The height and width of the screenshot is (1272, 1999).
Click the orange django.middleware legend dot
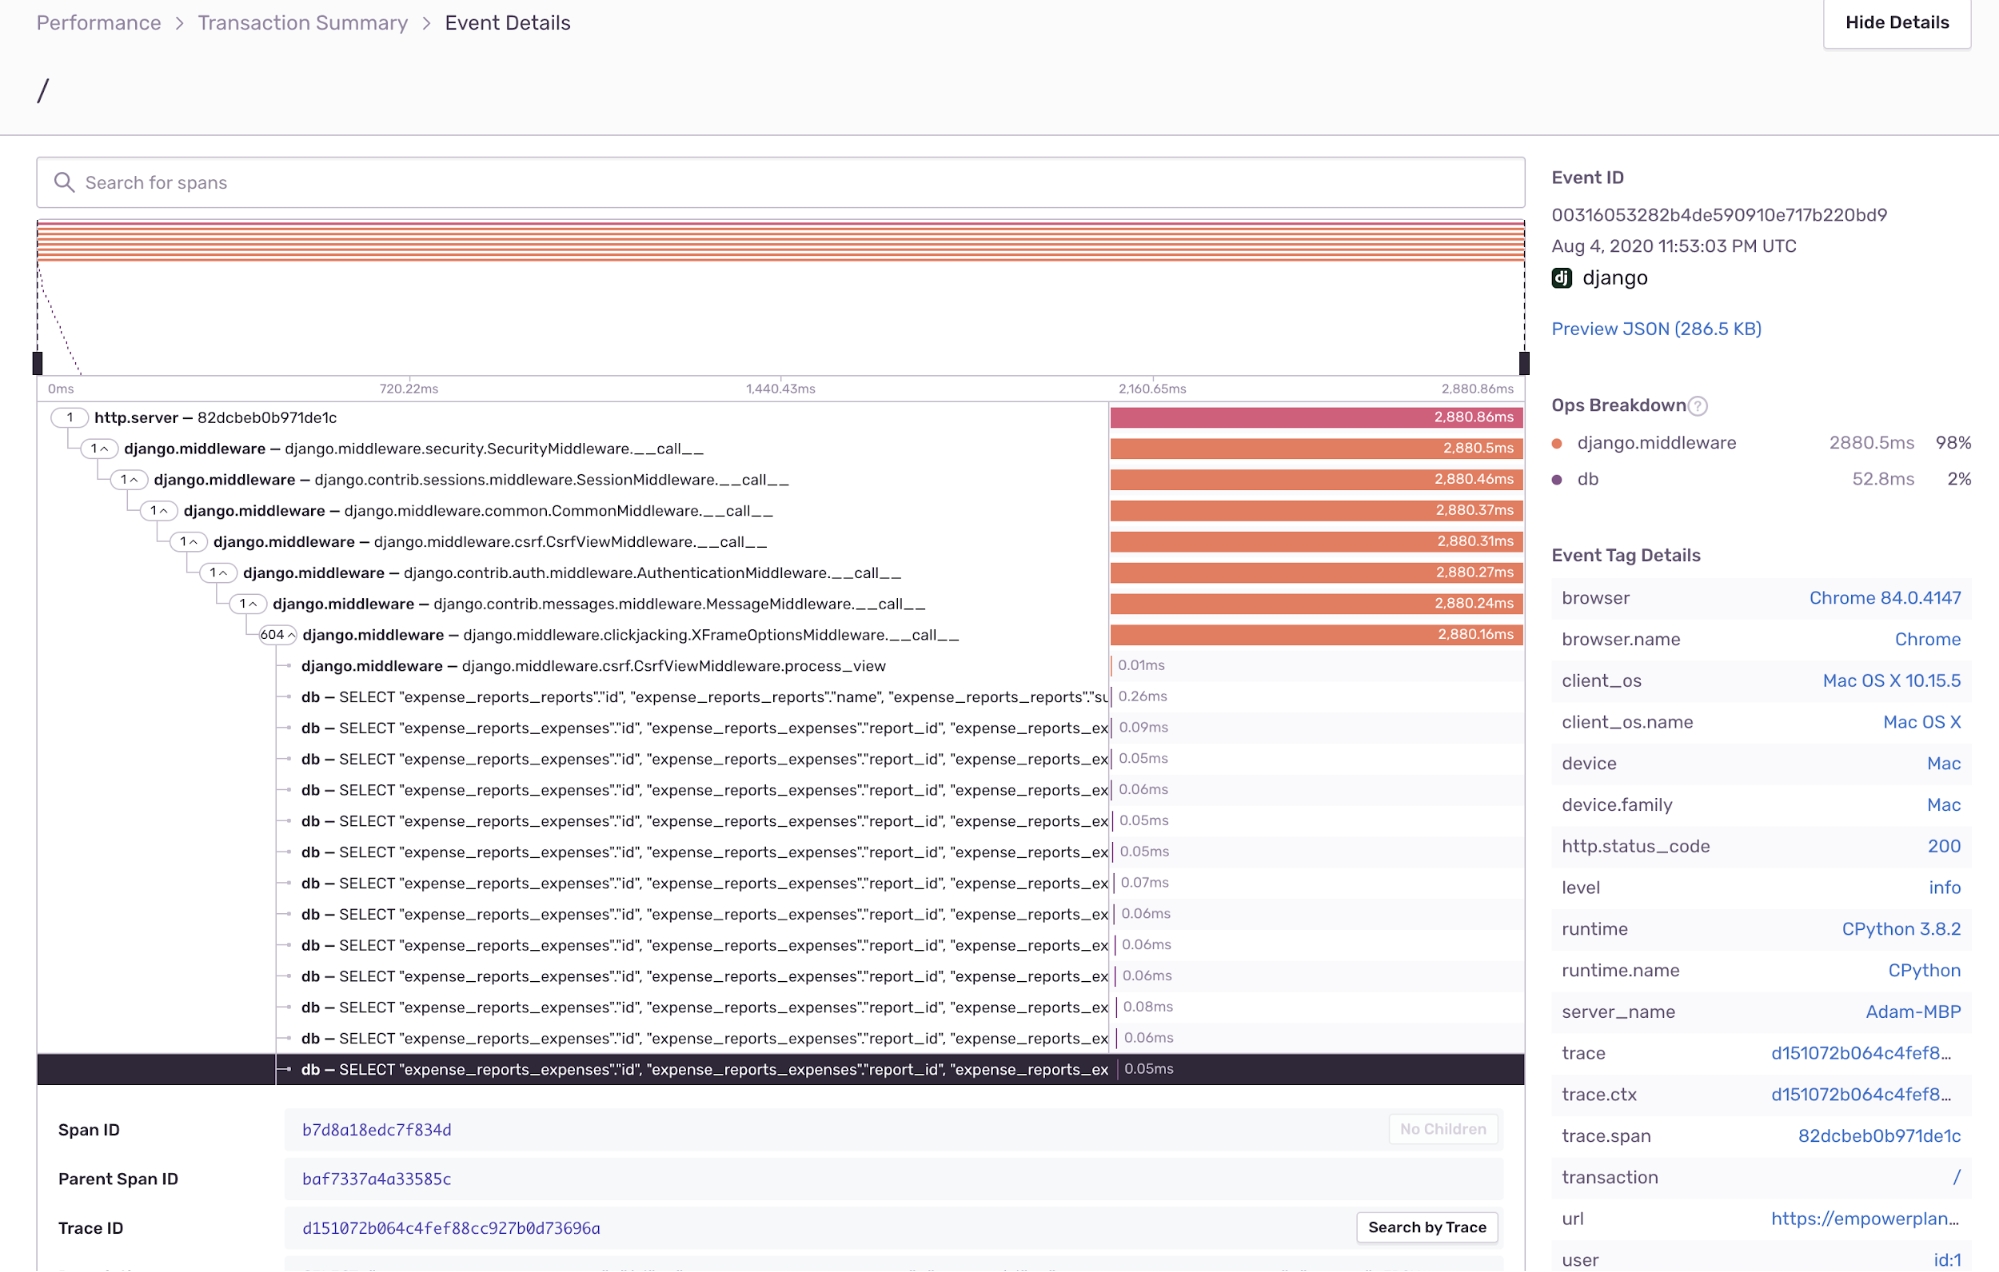click(1557, 443)
